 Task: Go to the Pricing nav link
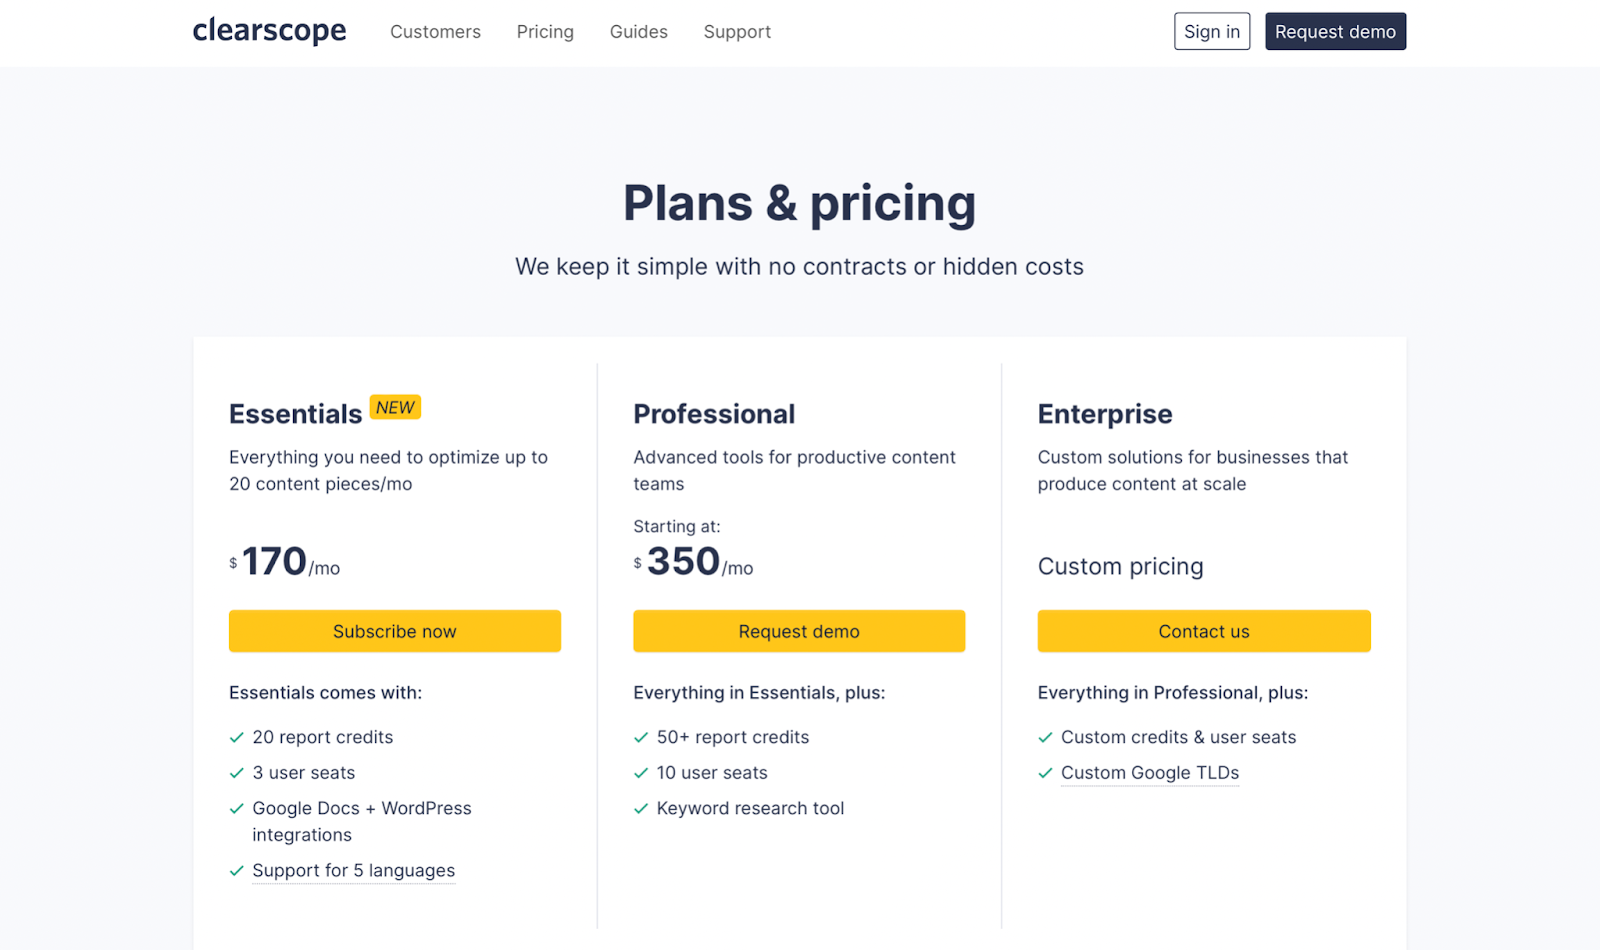tap(545, 32)
